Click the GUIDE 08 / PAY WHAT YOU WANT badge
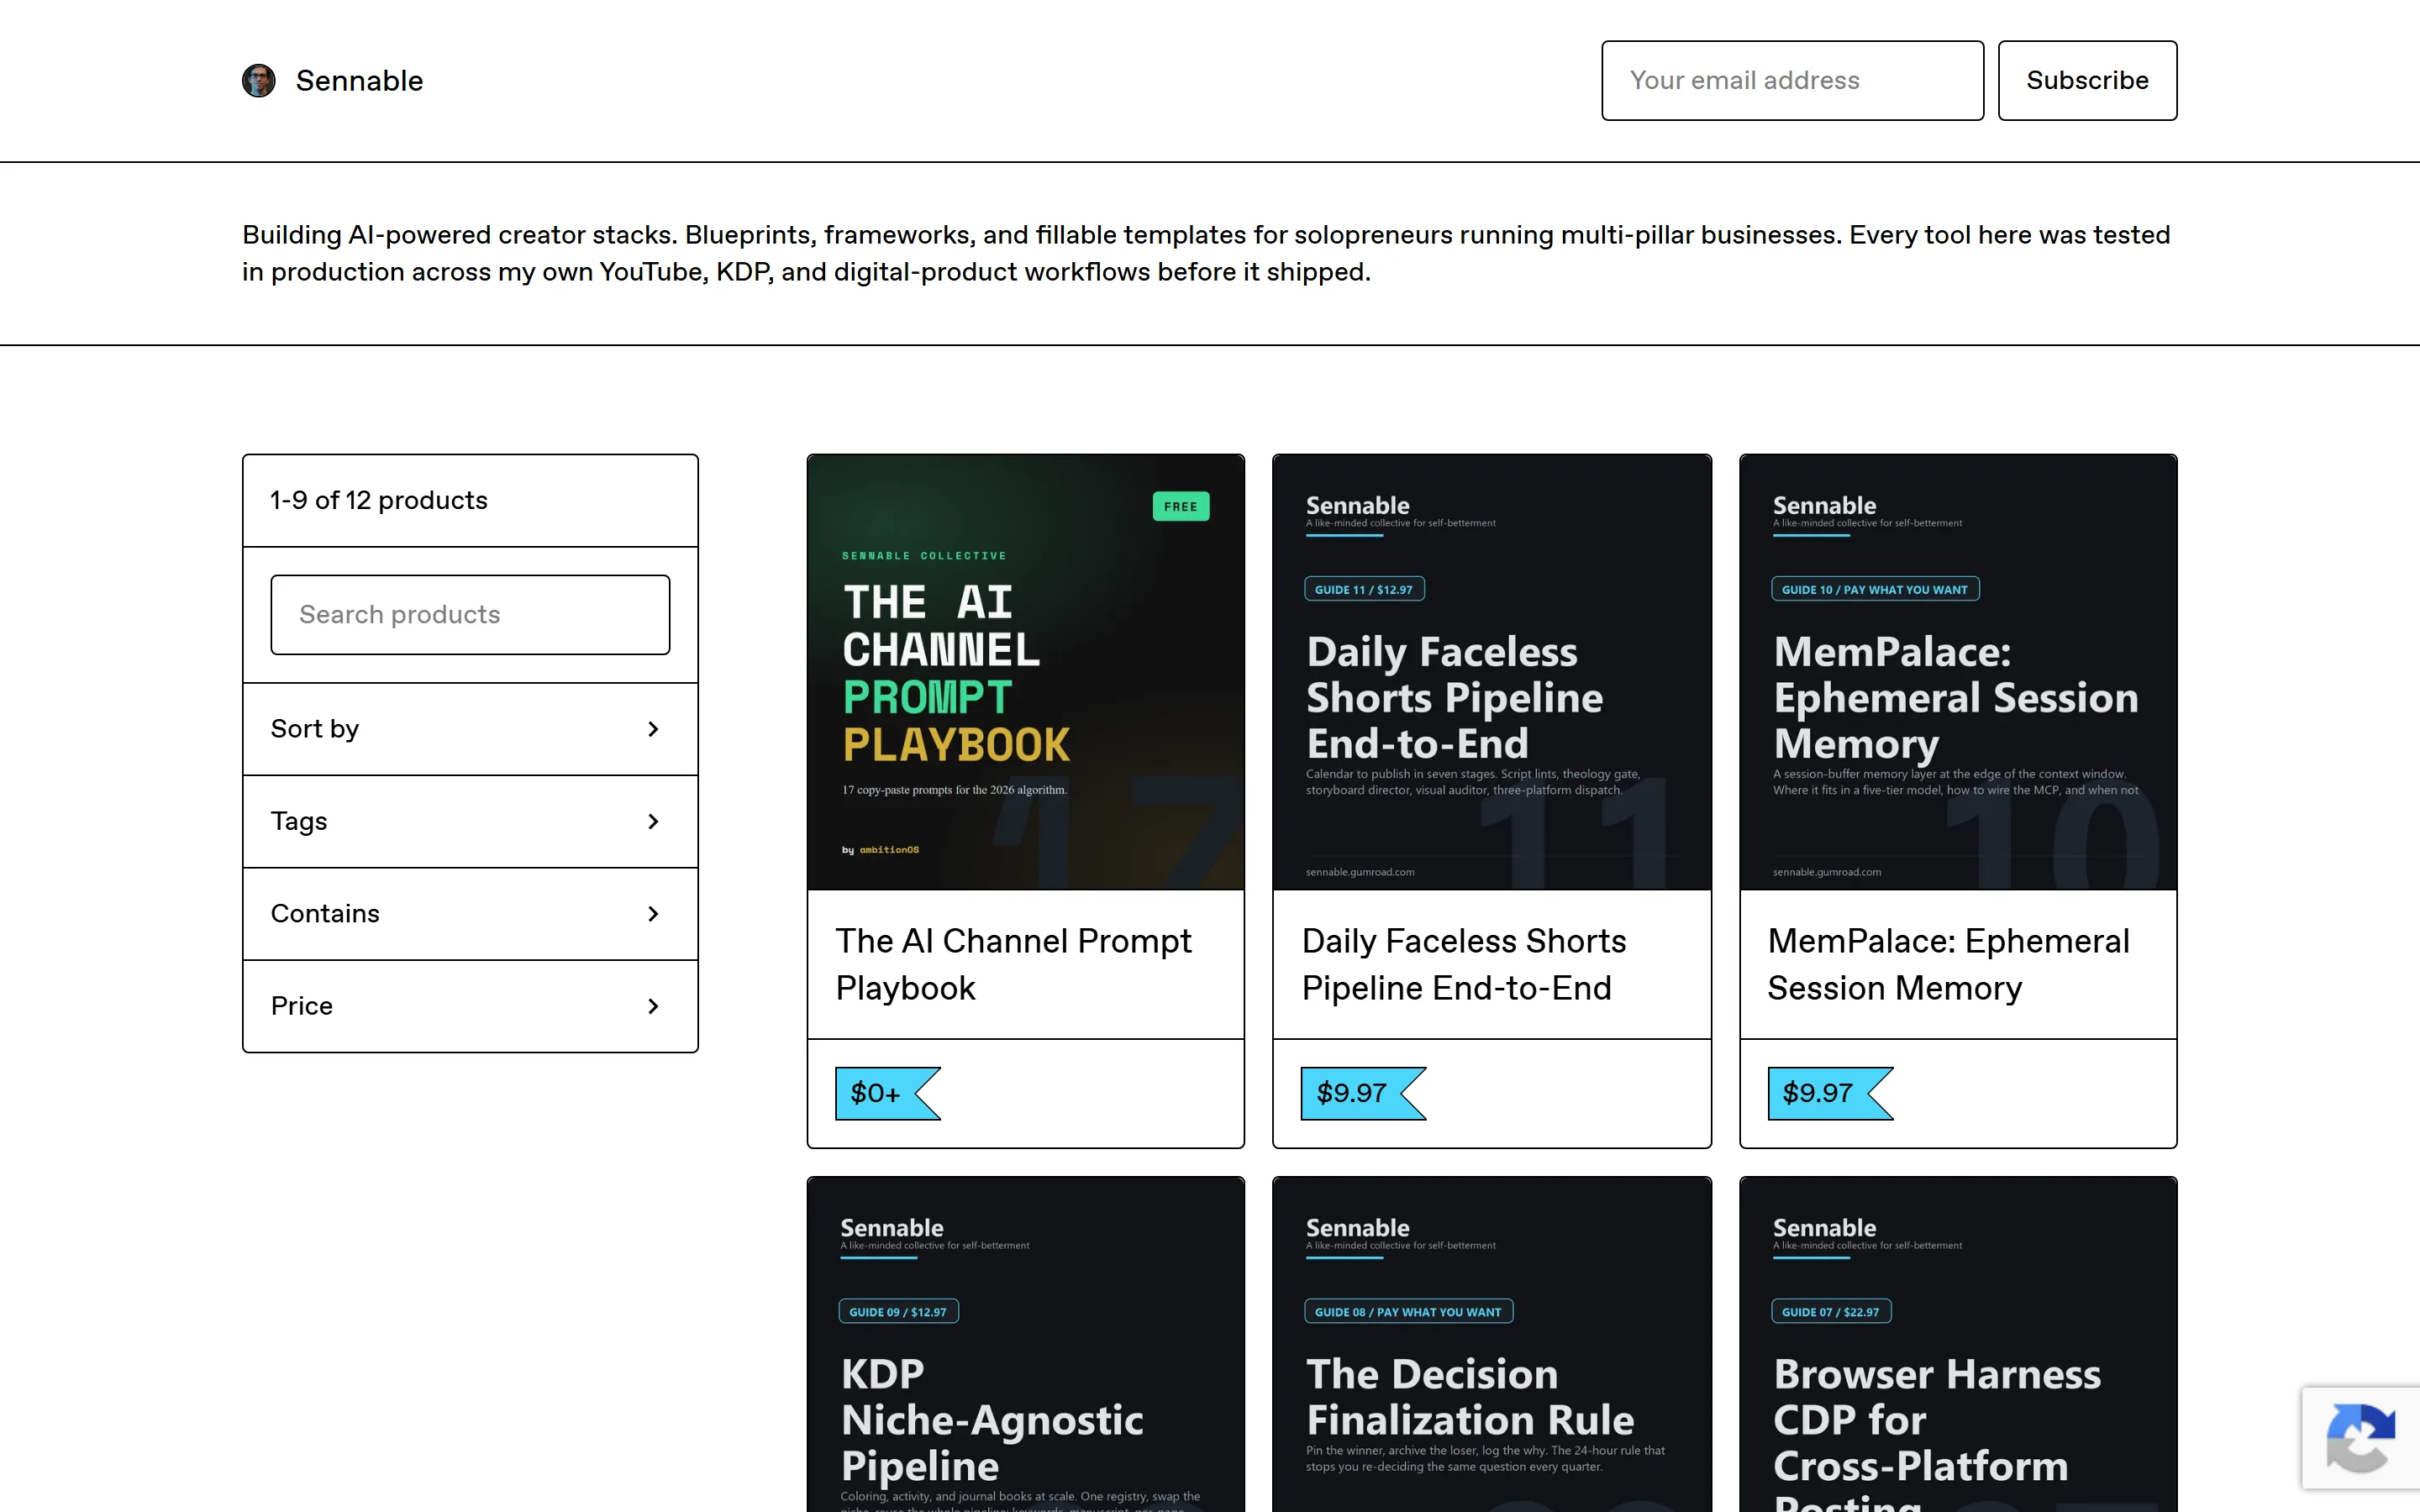The height and width of the screenshot is (1512, 2420). [x=1408, y=1311]
